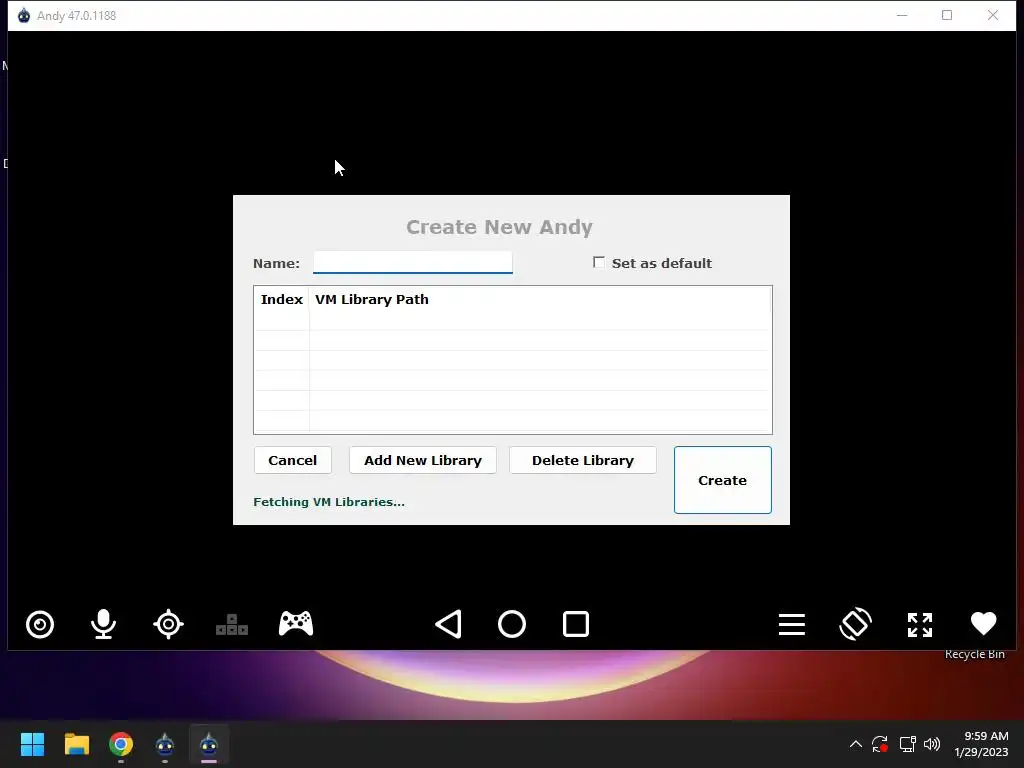Close the Andy window

pos(993,15)
